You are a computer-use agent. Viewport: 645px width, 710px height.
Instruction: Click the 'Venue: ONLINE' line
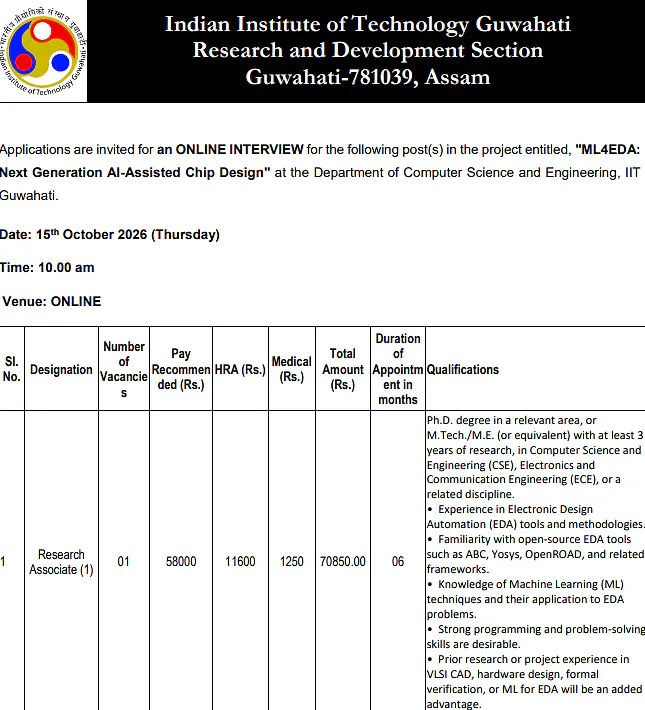[x=52, y=302]
